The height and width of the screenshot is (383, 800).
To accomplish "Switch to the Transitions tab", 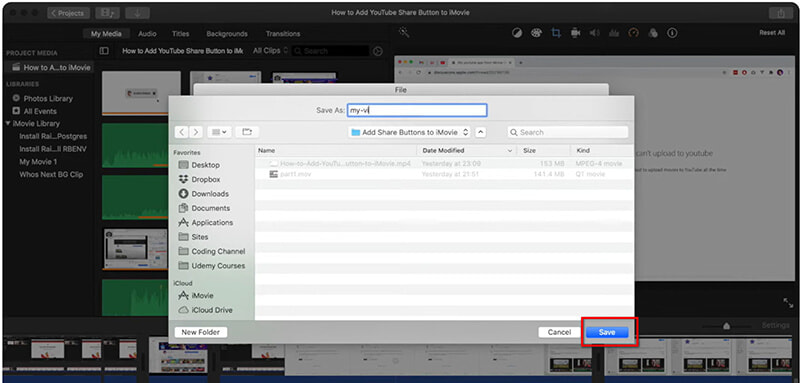I will pyautogui.click(x=283, y=34).
